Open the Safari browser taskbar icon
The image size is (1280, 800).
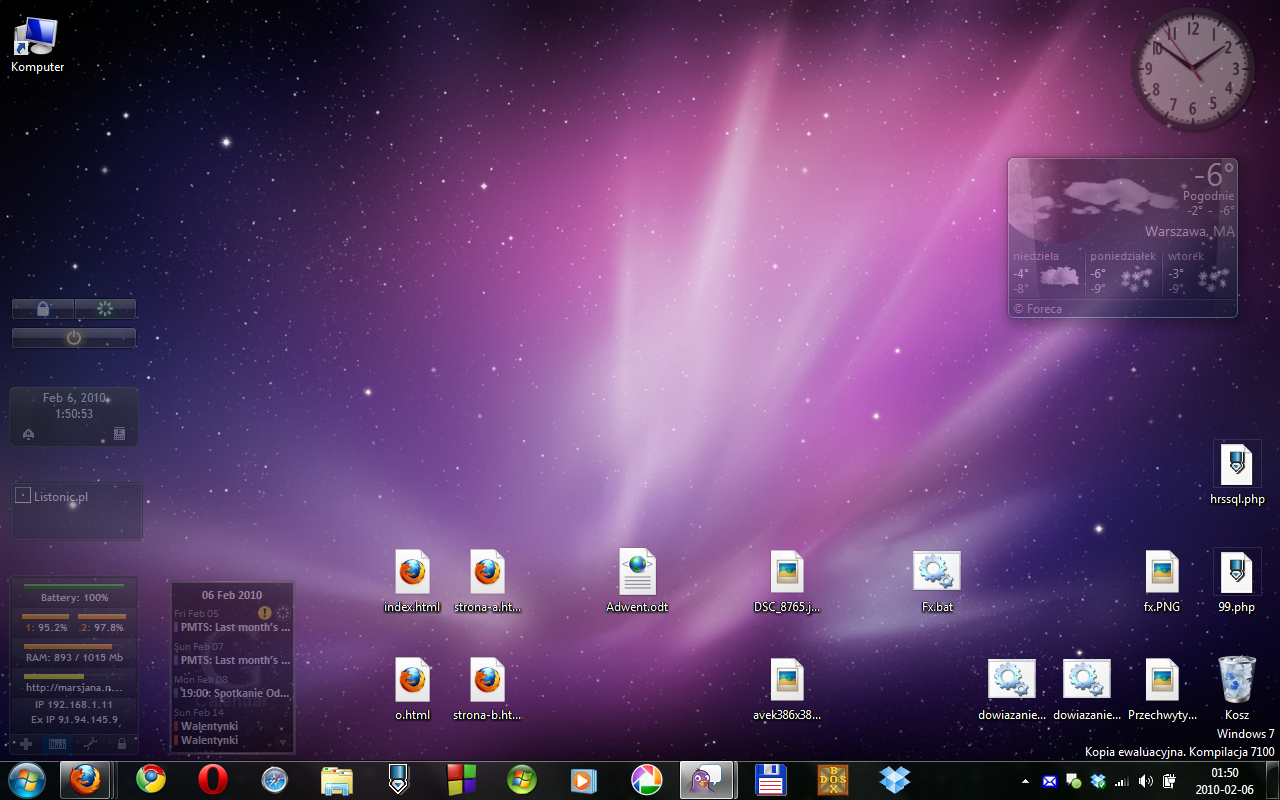click(x=275, y=779)
